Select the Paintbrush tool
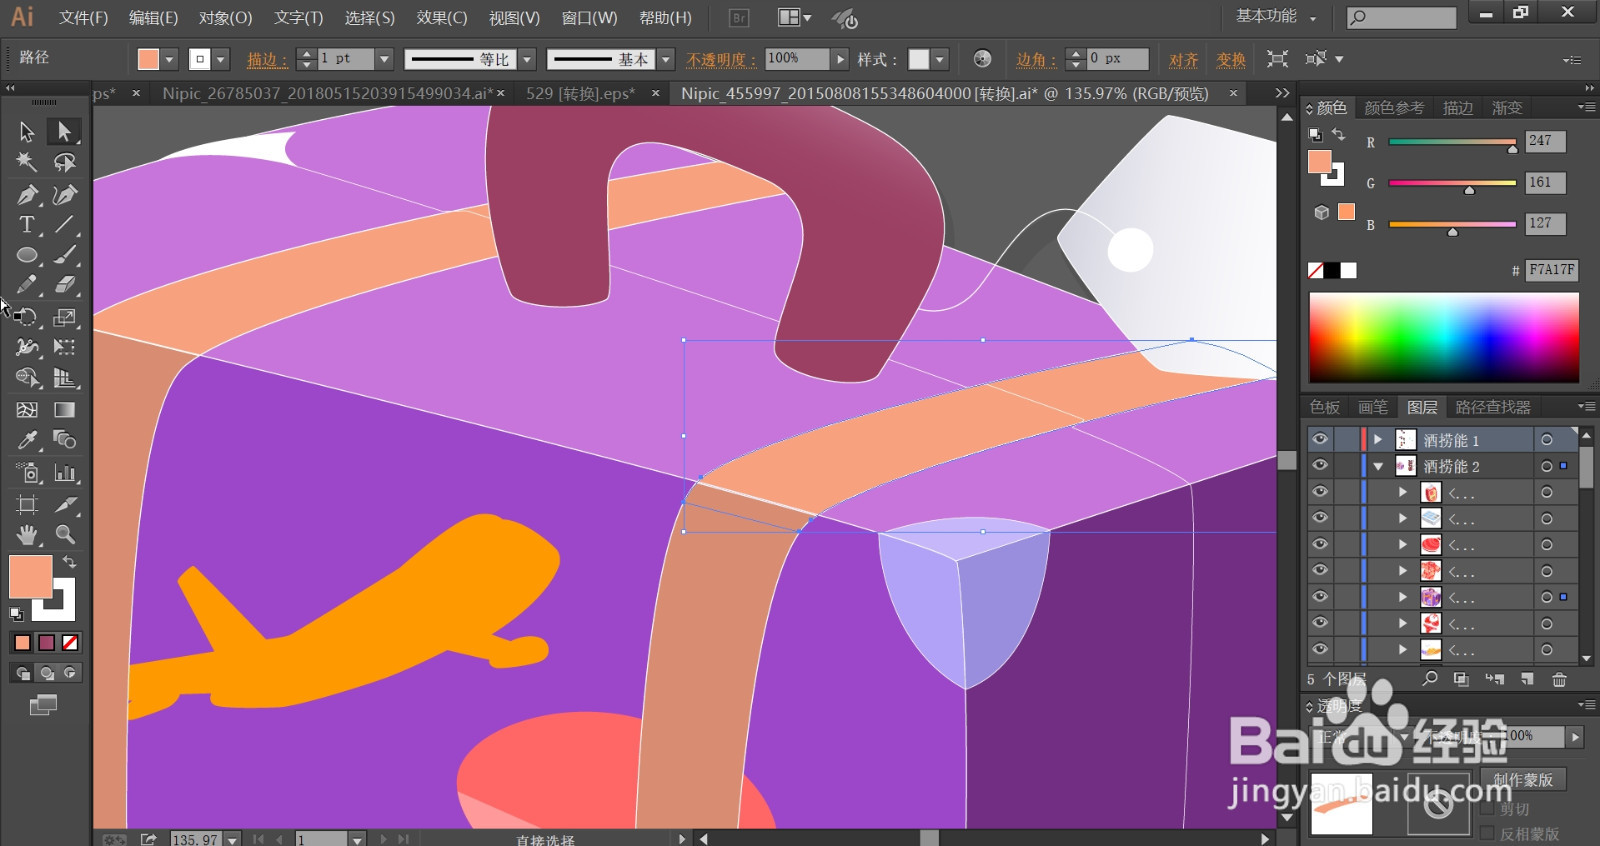 click(65, 255)
